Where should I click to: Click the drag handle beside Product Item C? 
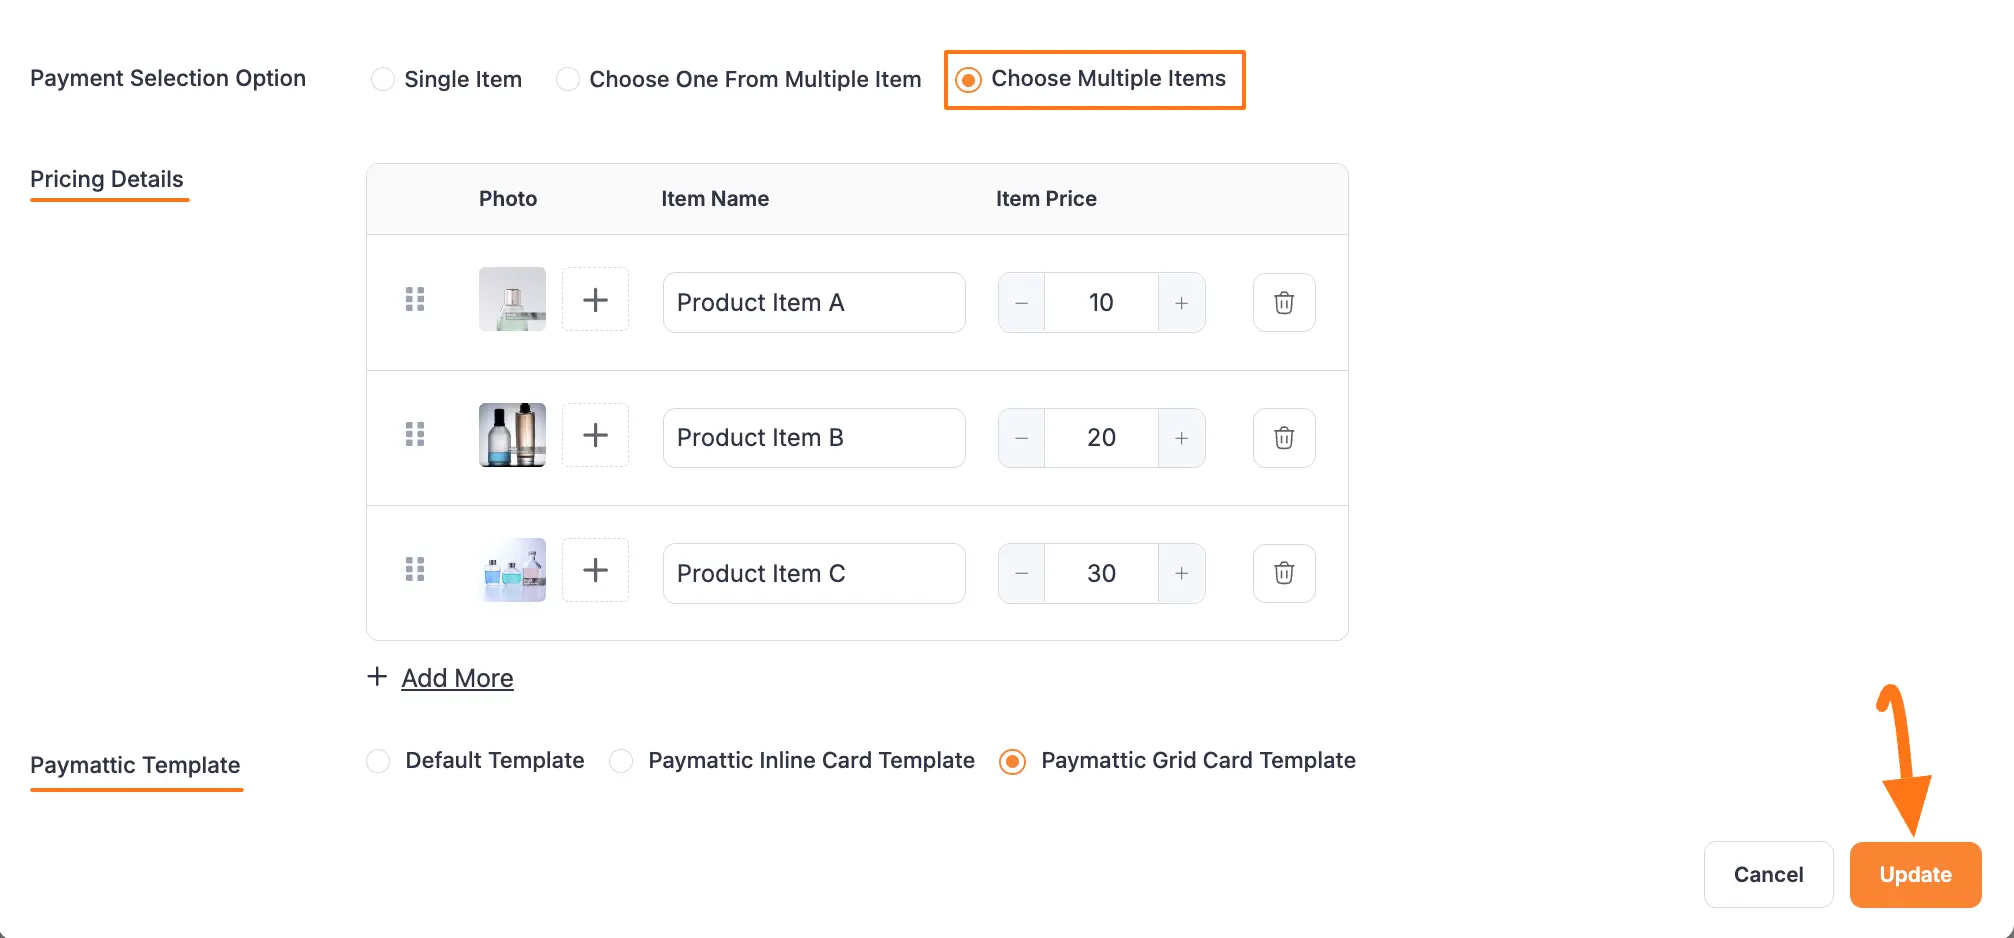pyautogui.click(x=416, y=570)
